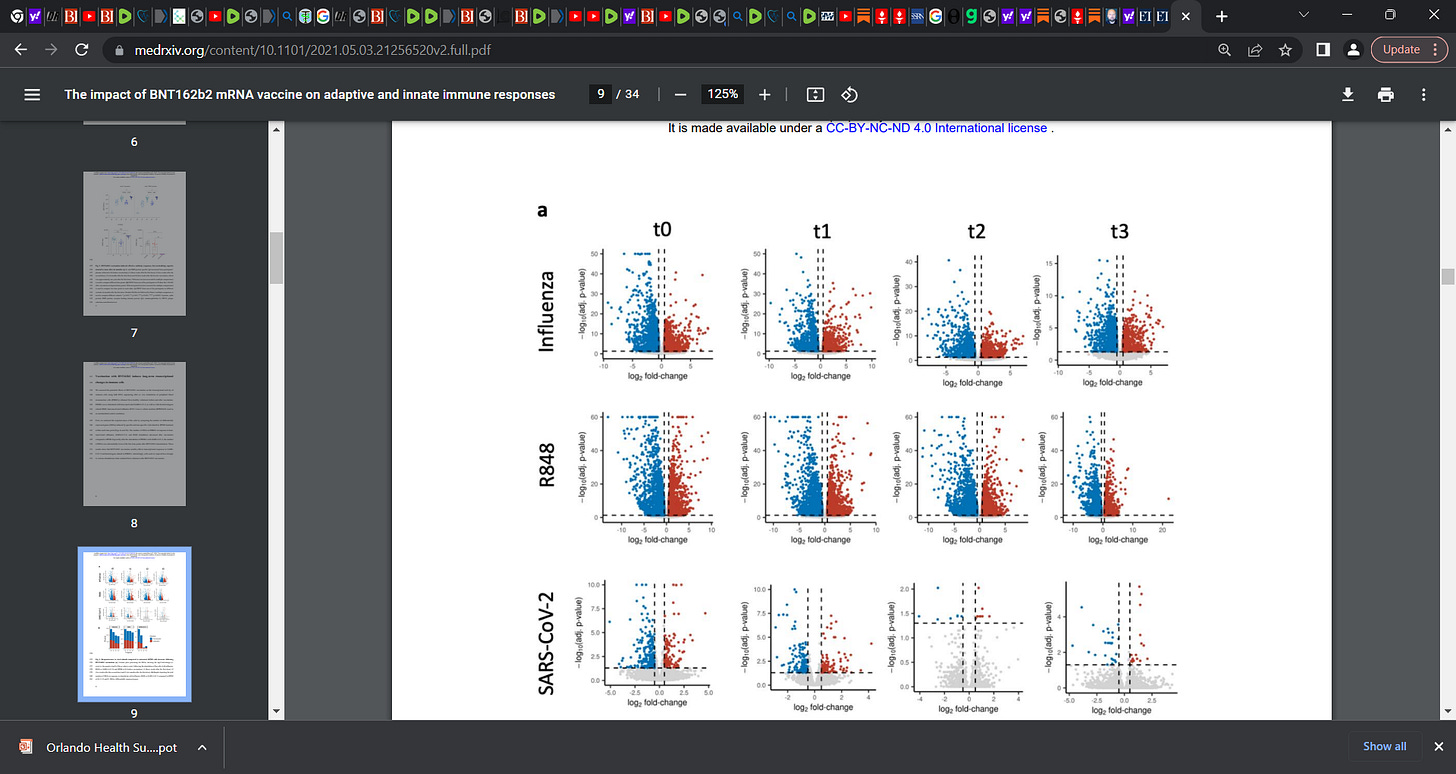Click the zoom percentage field showing 125%
1456x774 pixels.
[x=723, y=94]
